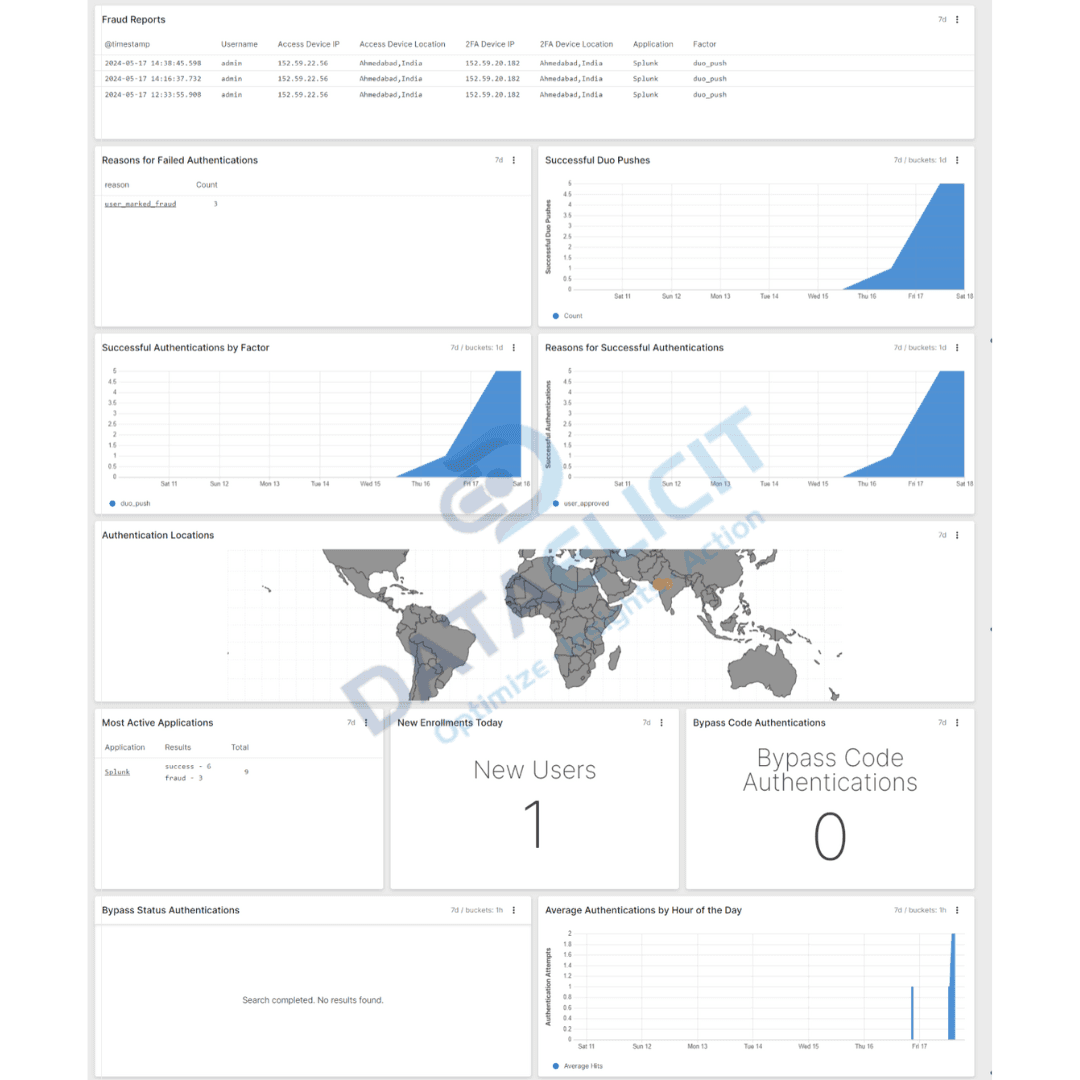Click the user_marked_fraud reason link

(x=139, y=203)
